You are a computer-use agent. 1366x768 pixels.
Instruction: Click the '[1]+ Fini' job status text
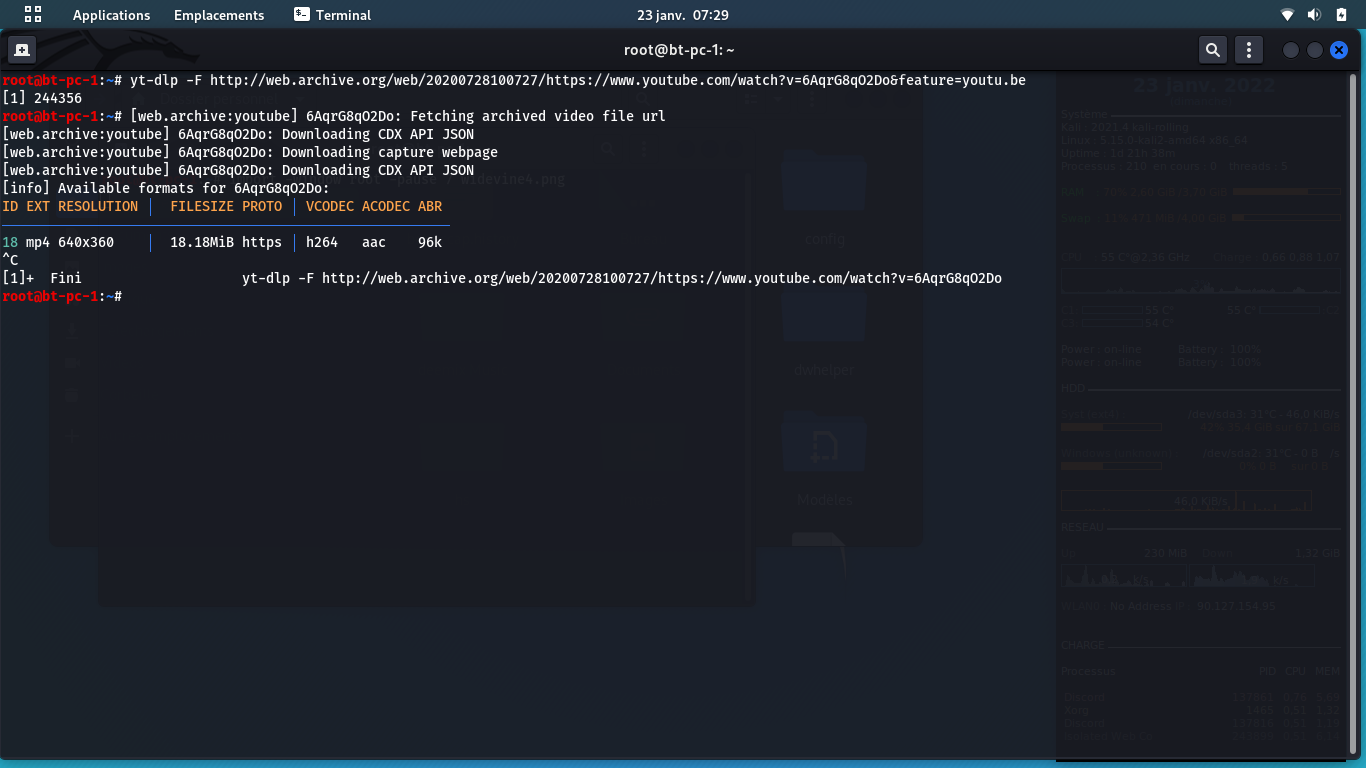click(42, 278)
